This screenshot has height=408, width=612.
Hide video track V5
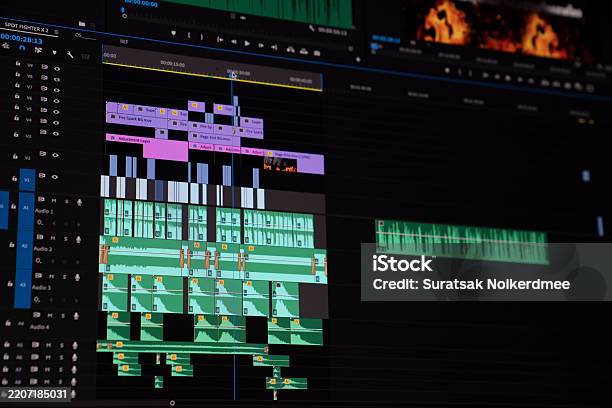[x=57, y=112]
